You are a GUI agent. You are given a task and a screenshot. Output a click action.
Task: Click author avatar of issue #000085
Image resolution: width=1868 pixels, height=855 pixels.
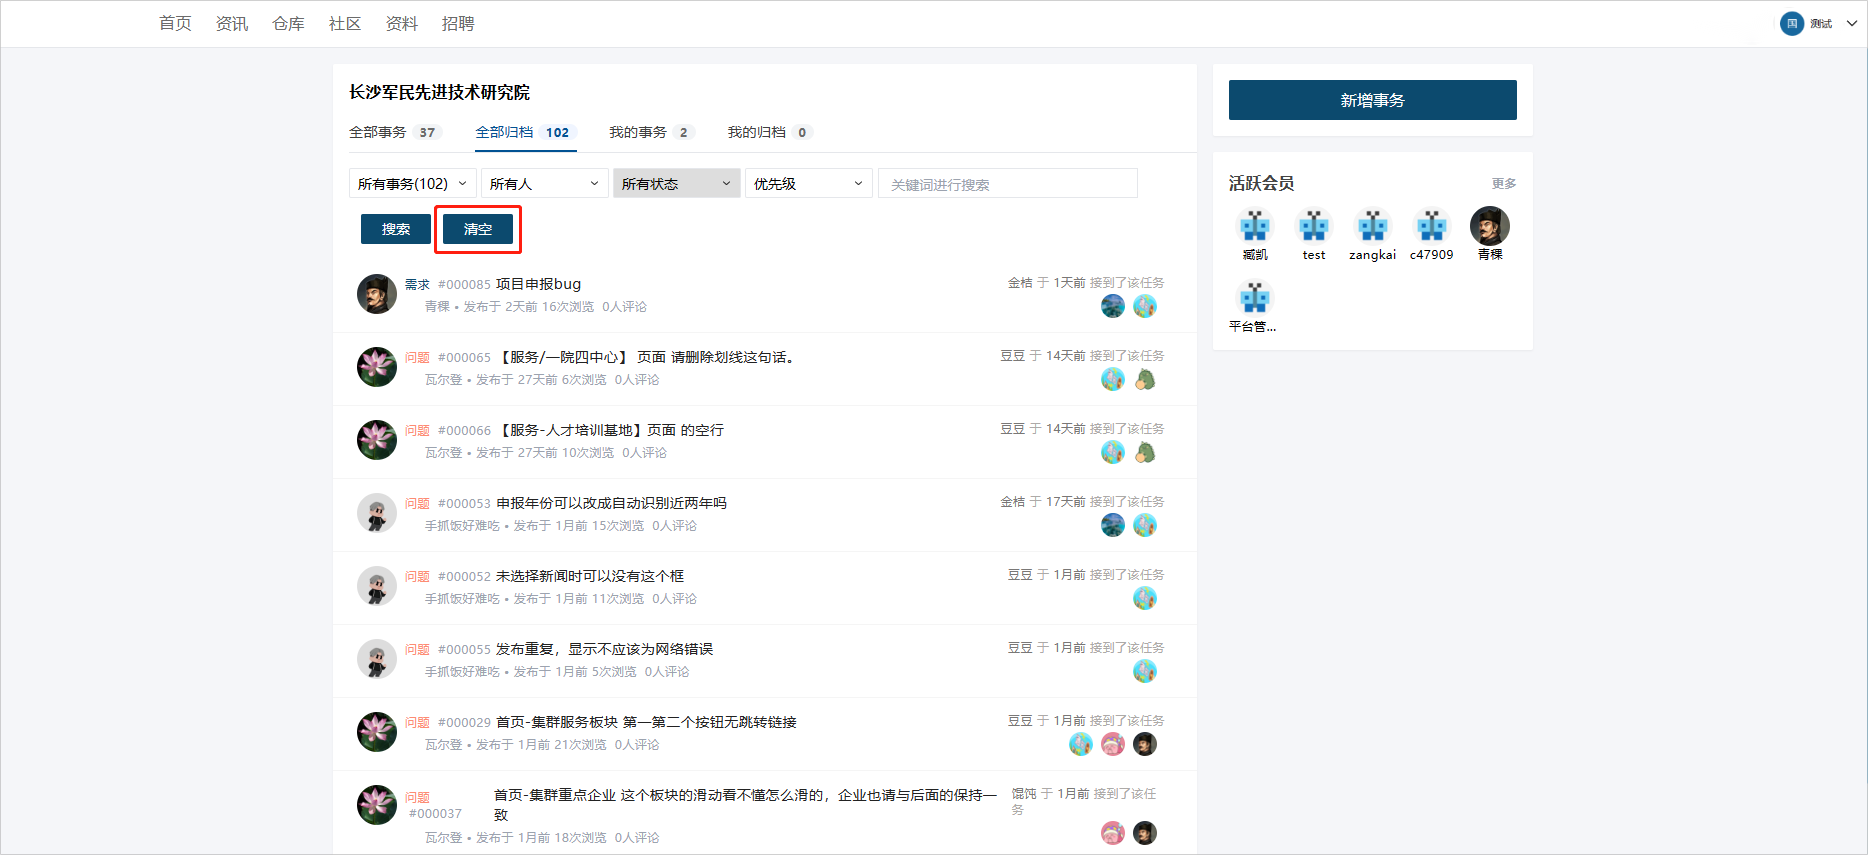pos(377,294)
